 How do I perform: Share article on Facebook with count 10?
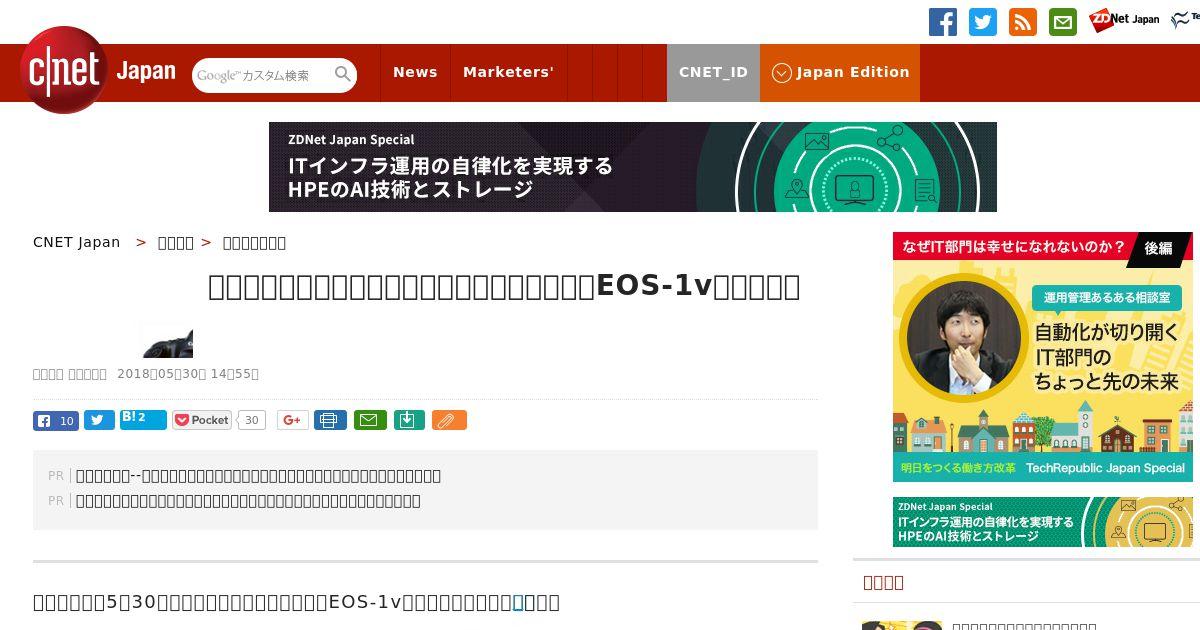(56, 421)
